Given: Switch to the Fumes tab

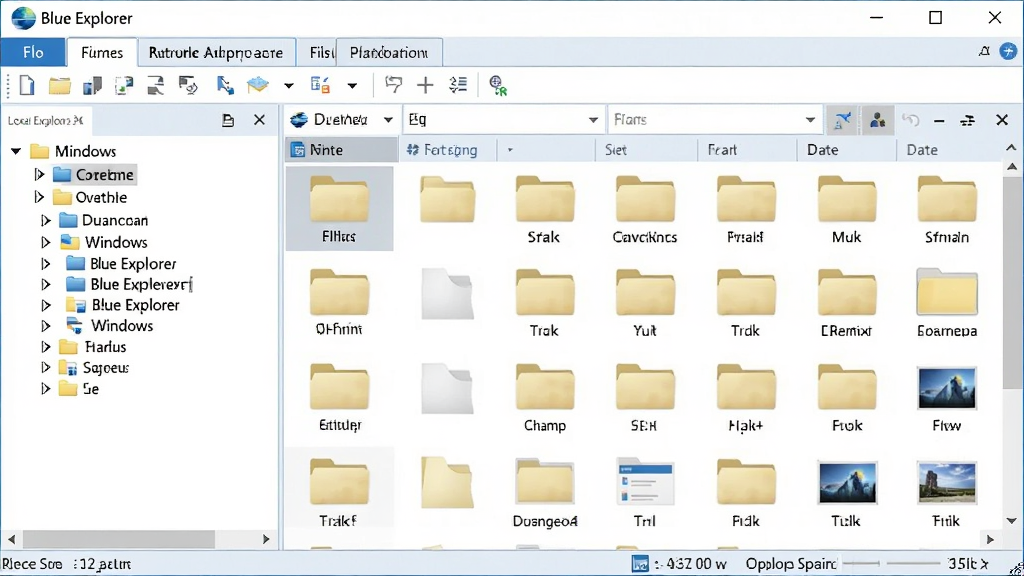Looking at the screenshot, I should [102, 52].
